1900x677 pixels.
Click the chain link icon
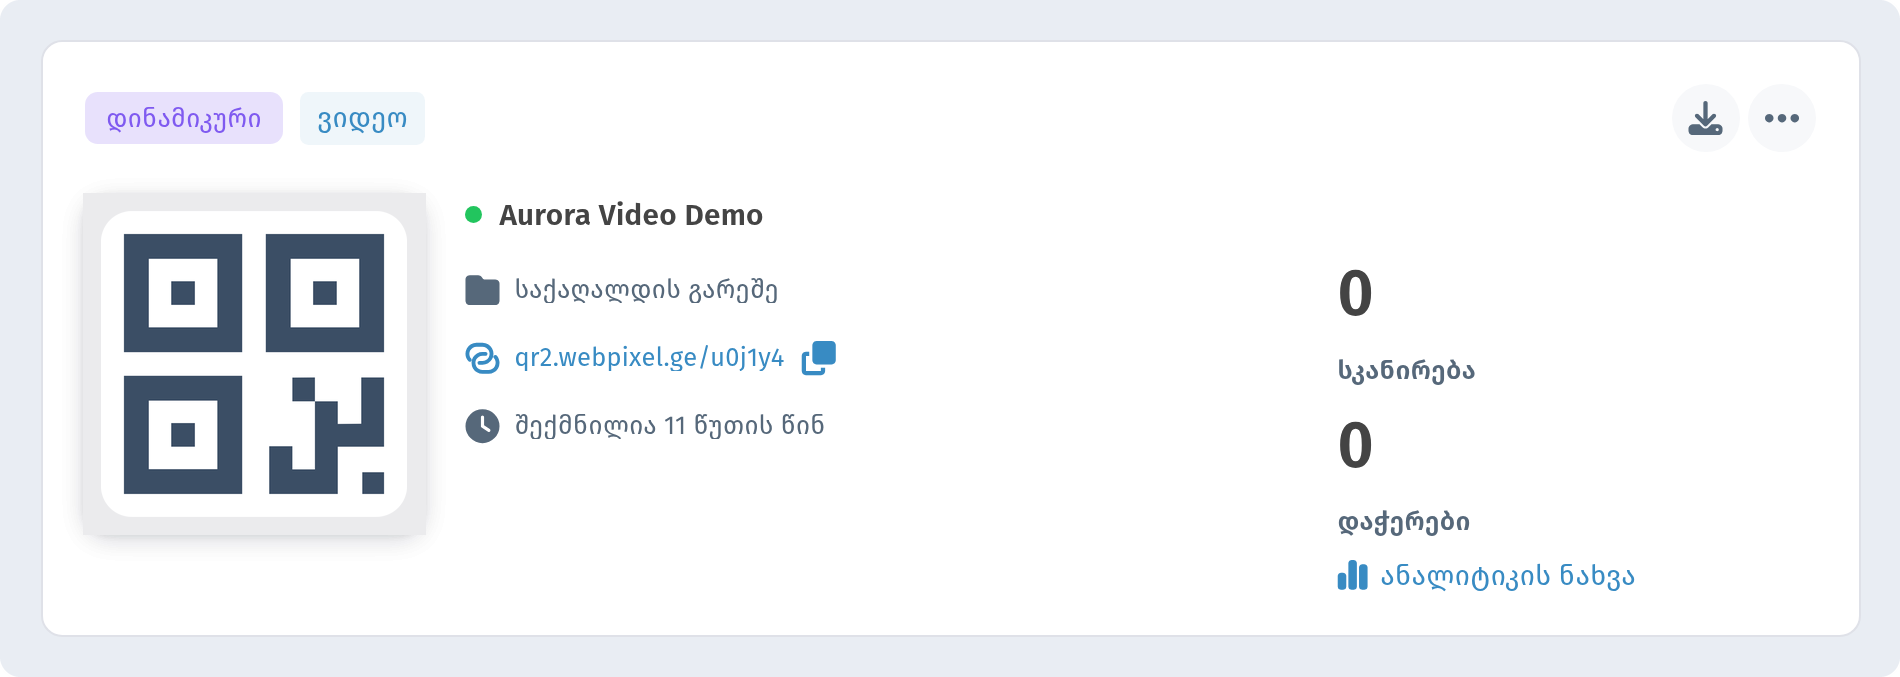(x=482, y=358)
